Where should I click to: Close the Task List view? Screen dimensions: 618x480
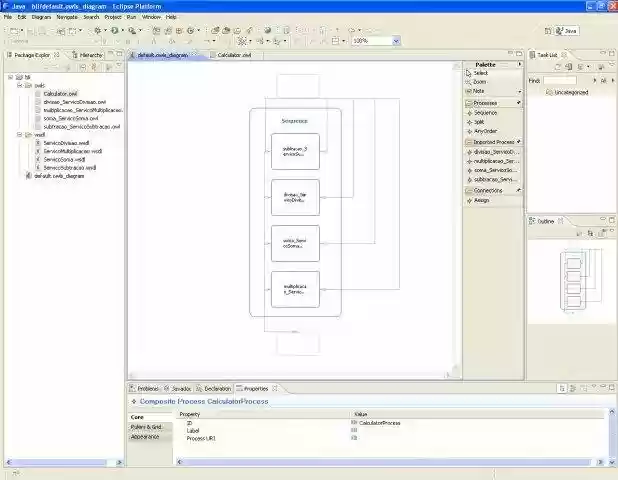pyautogui.click(x=564, y=55)
